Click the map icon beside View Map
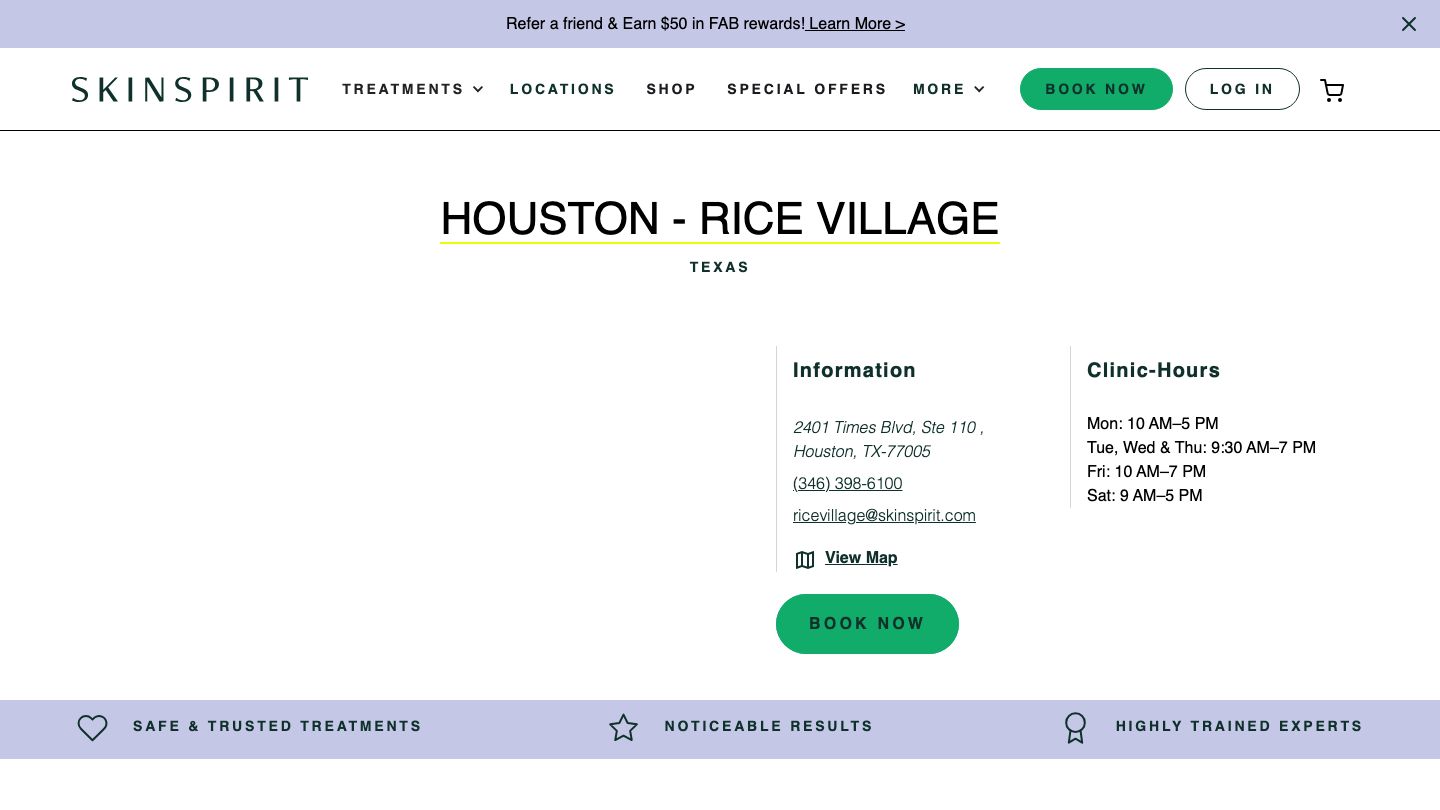Screen dimensions: 1440x810 click(805, 560)
